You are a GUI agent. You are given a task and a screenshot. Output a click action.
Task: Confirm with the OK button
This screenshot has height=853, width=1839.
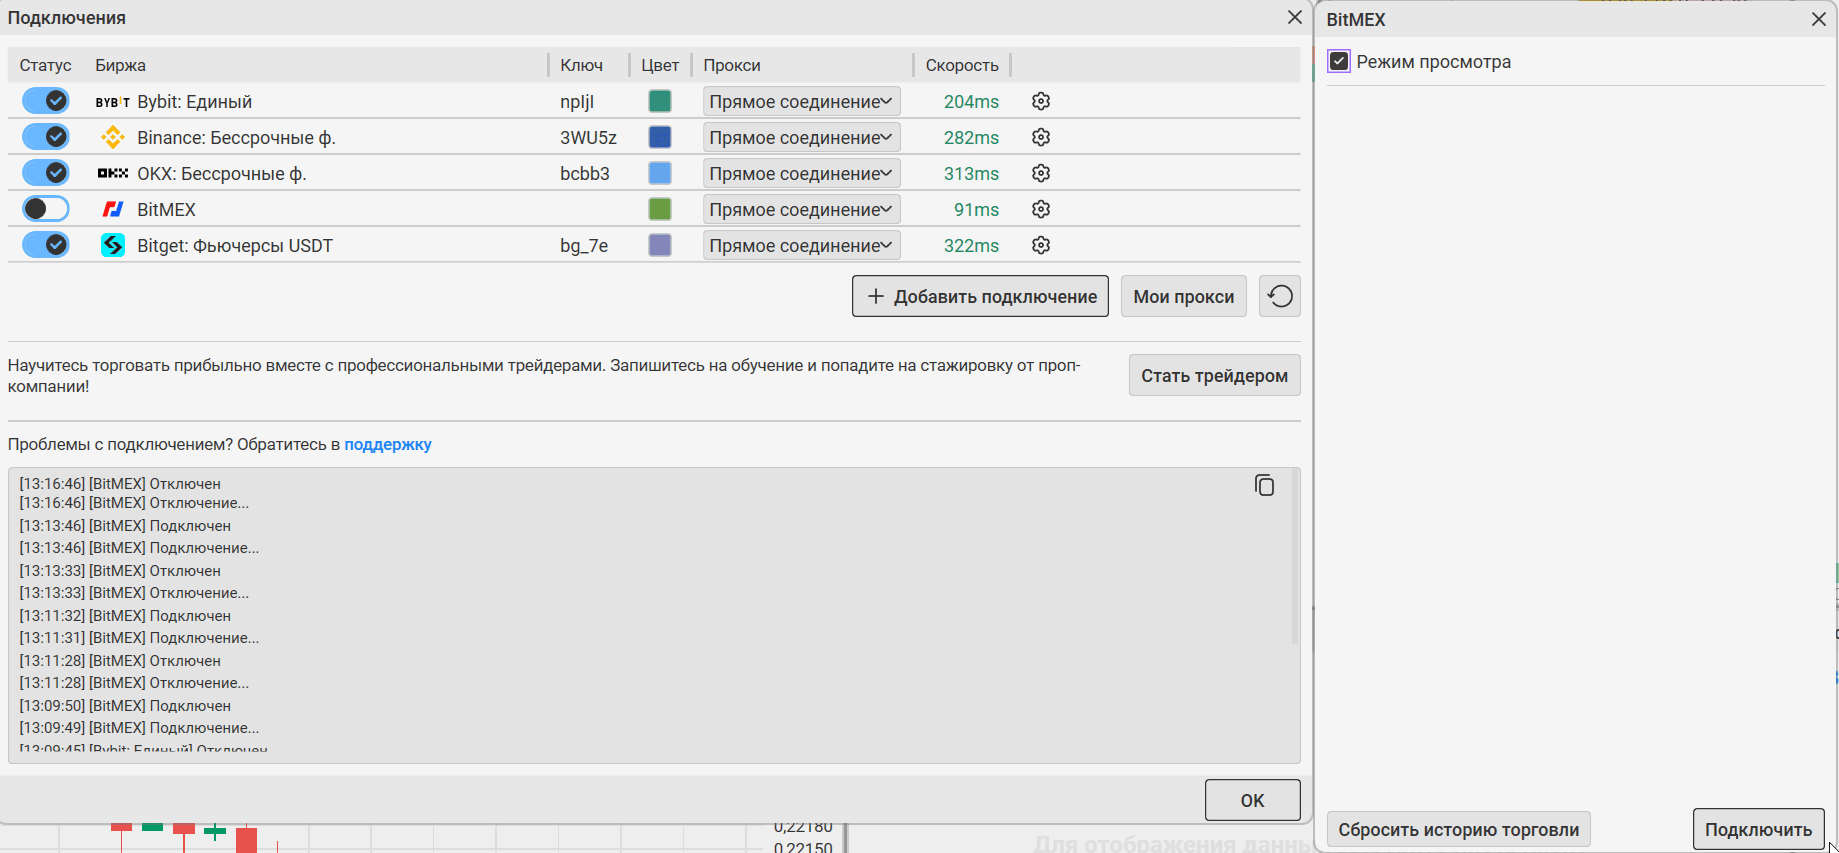click(1252, 800)
